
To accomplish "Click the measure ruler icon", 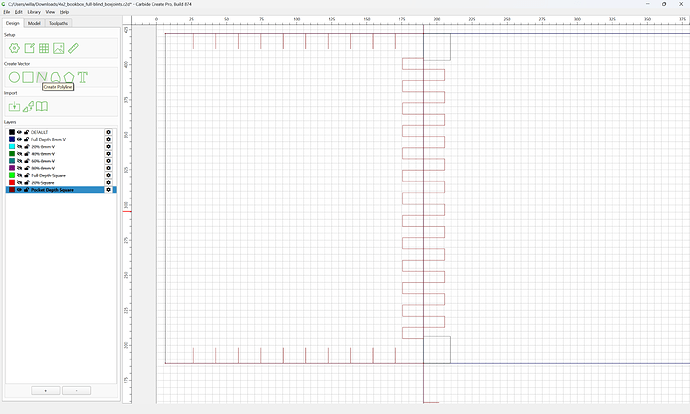I will [x=73, y=48].
